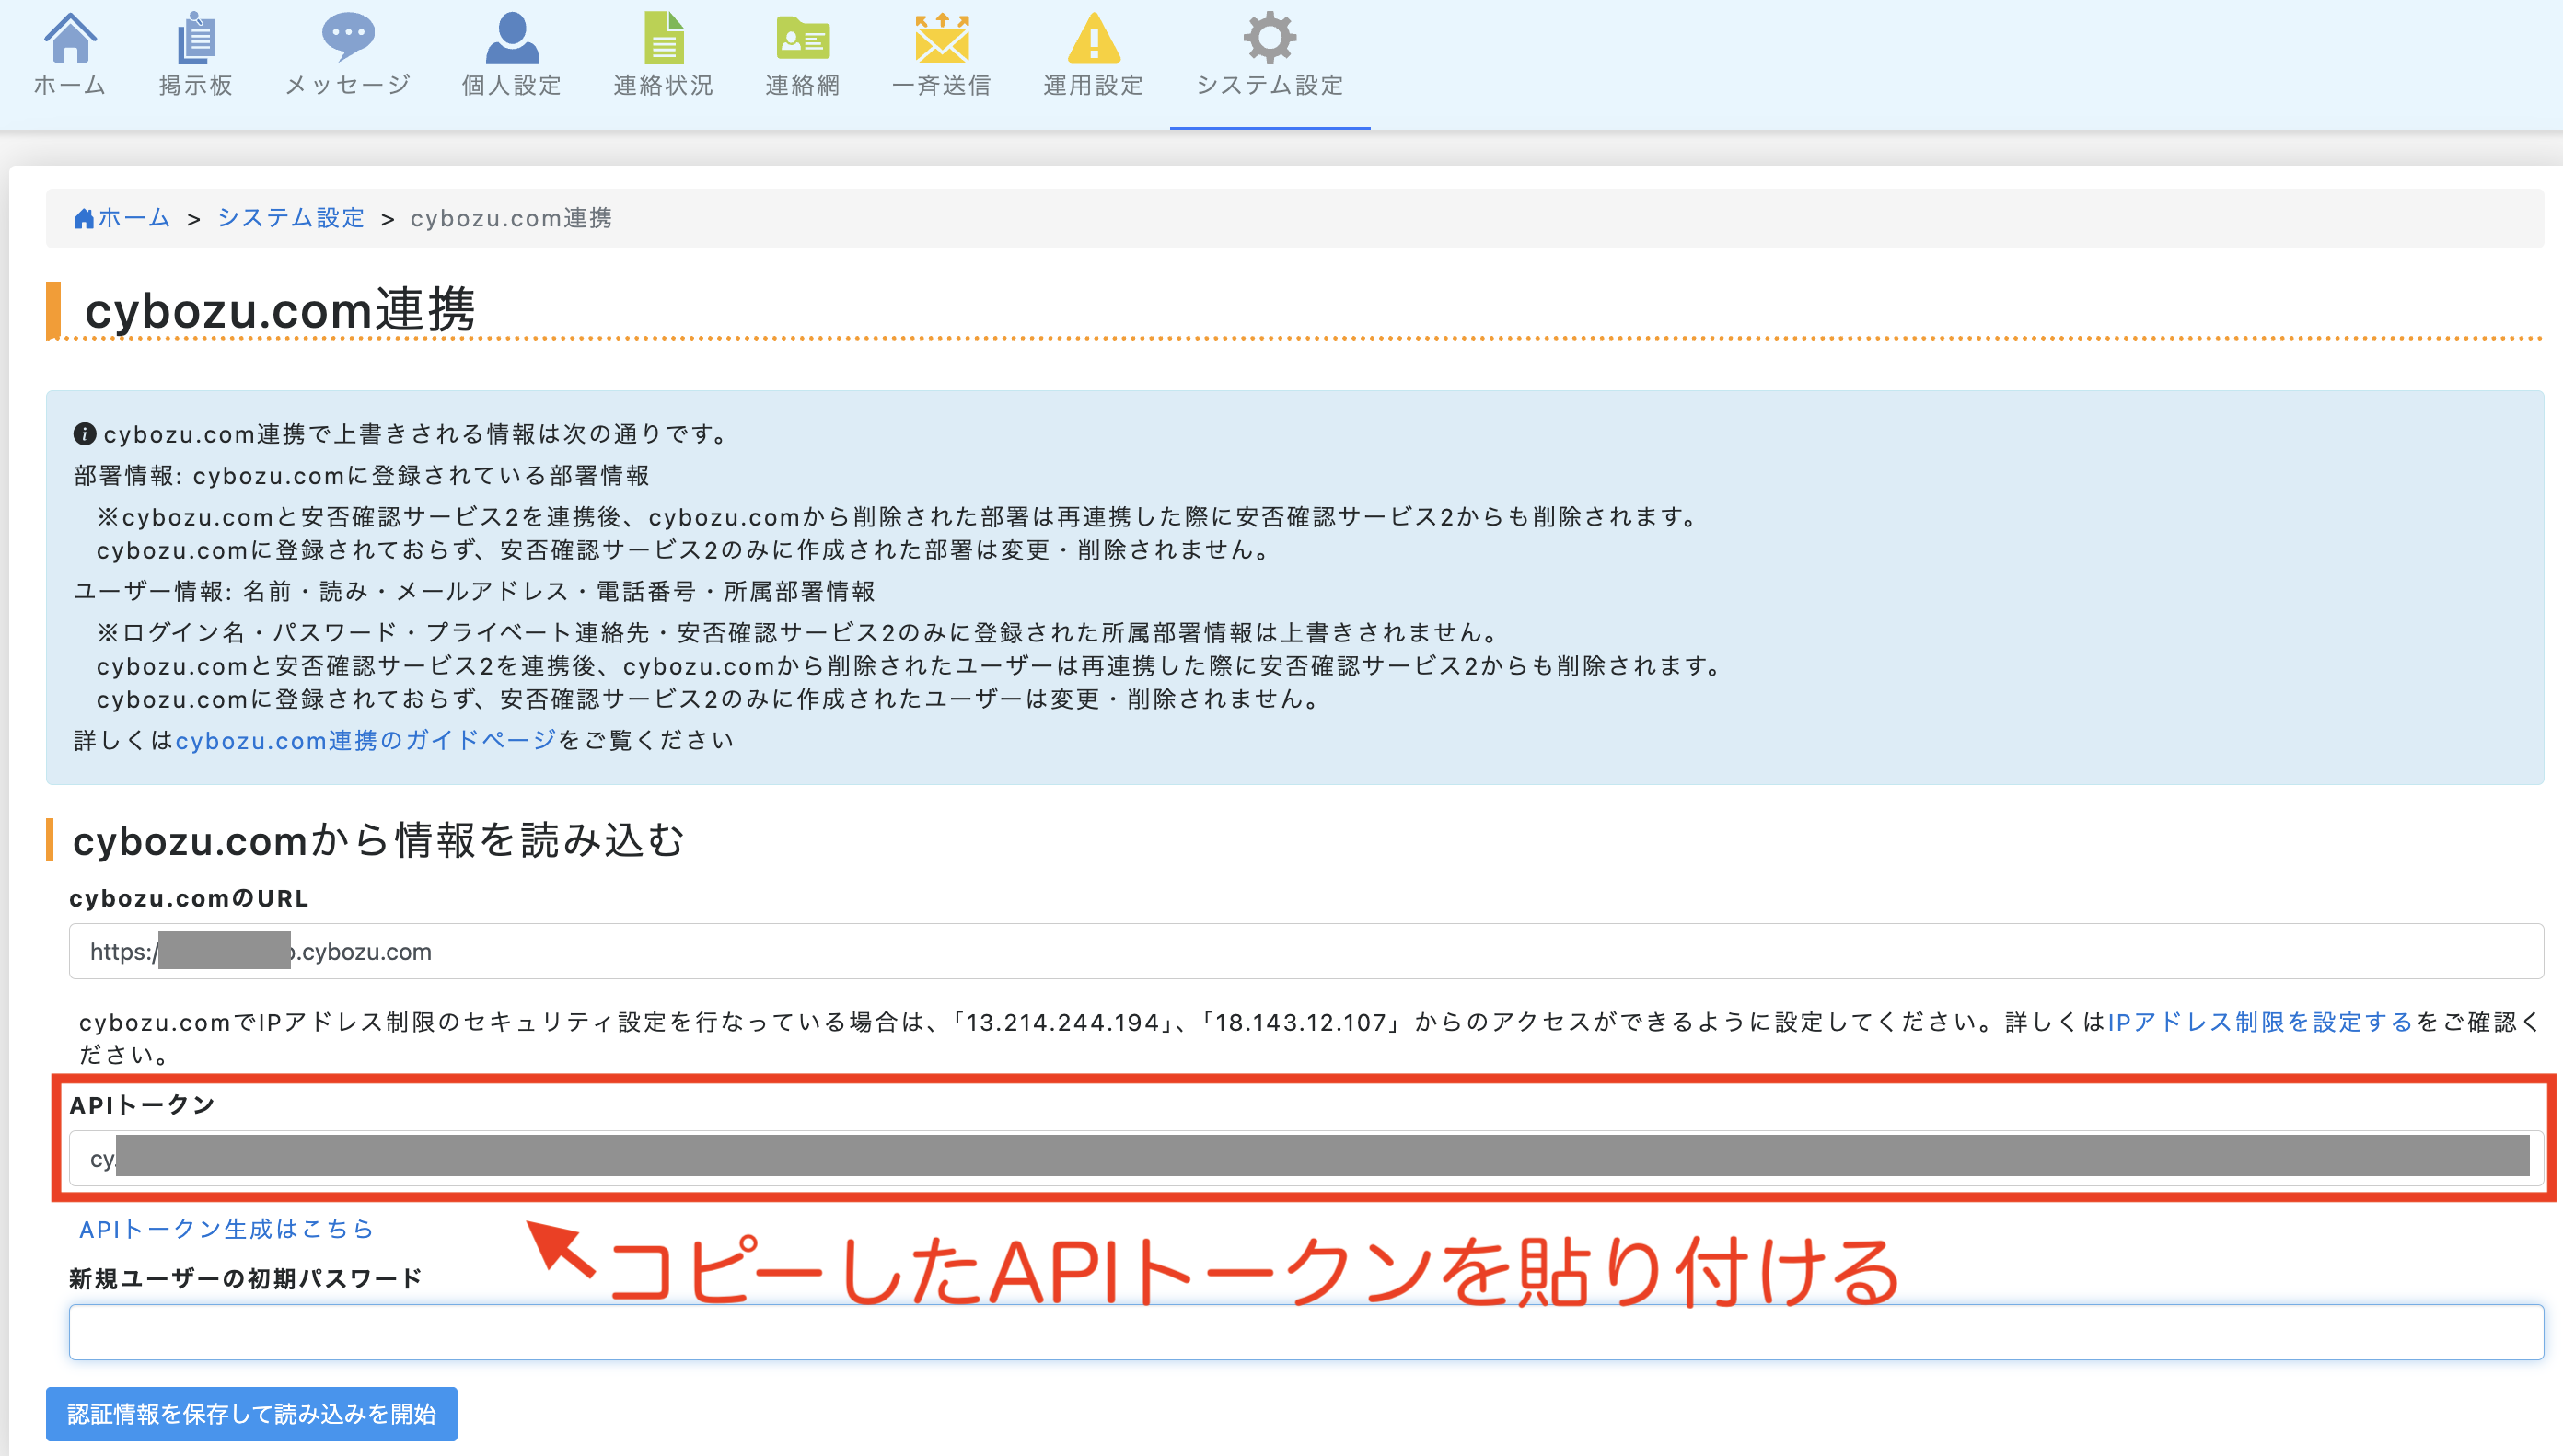Viewport: 2563px width, 1456px height.
Task: Click the IP address text 18.143.12.107
Action: pyautogui.click(x=1301, y=1022)
